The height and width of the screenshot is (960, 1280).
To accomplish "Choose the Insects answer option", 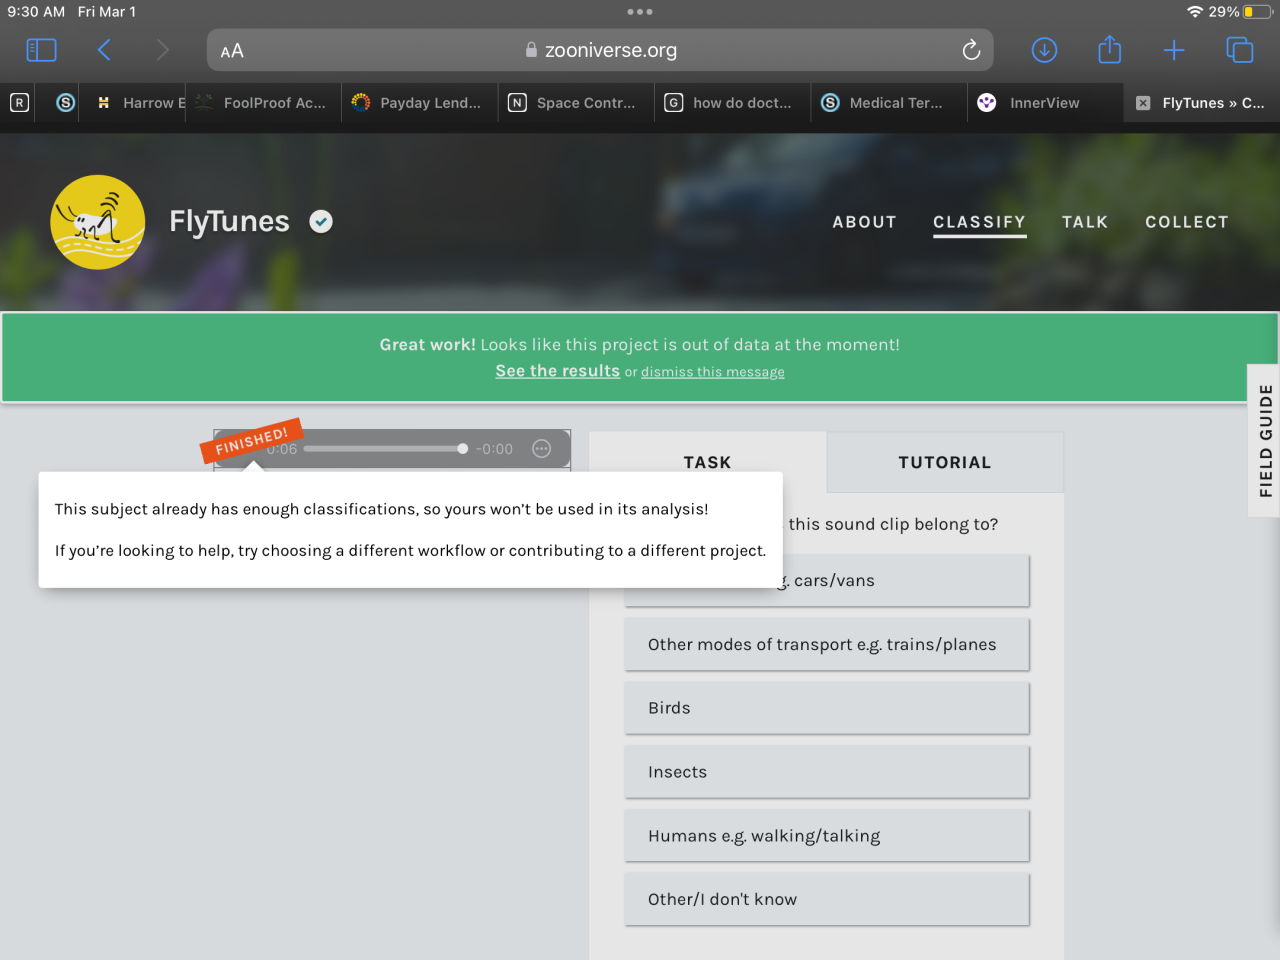I will [x=827, y=772].
